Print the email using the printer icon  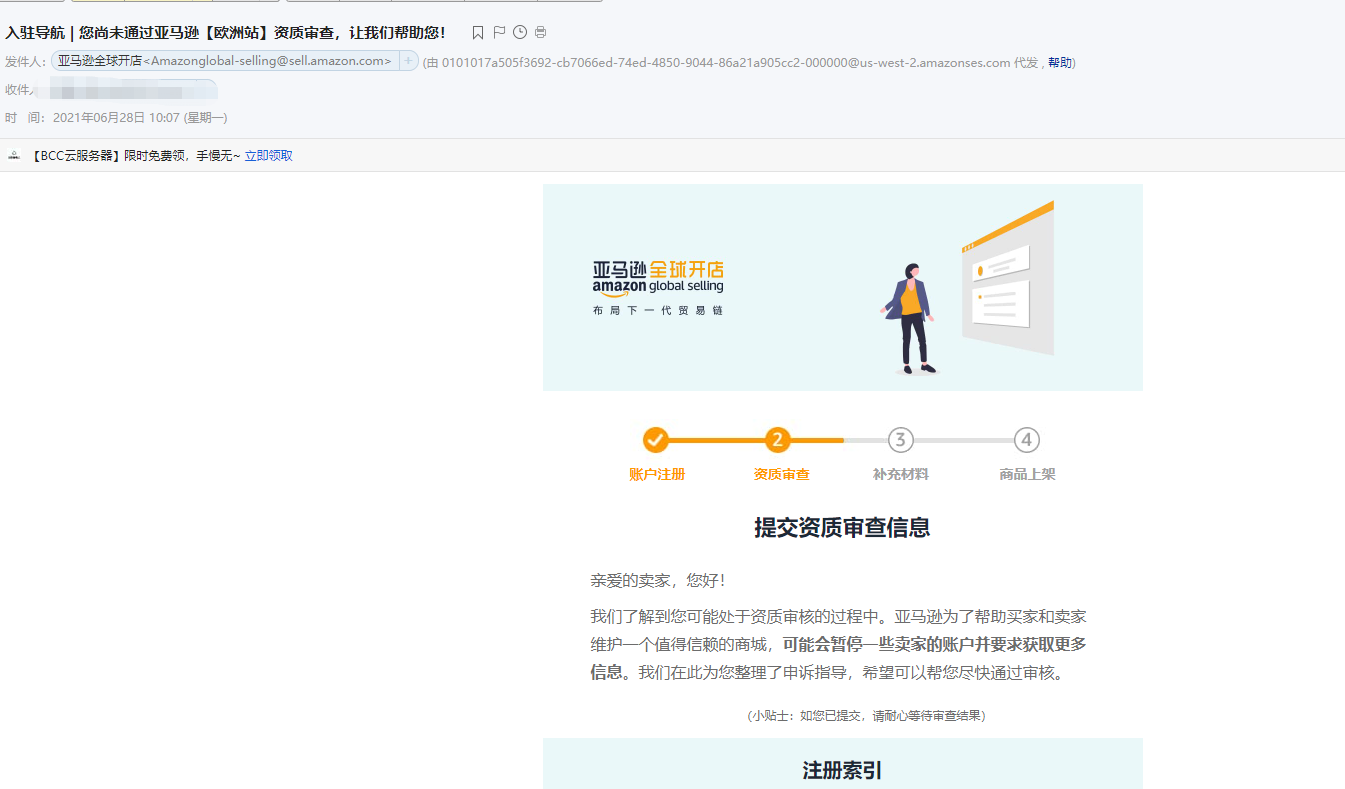(x=541, y=33)
